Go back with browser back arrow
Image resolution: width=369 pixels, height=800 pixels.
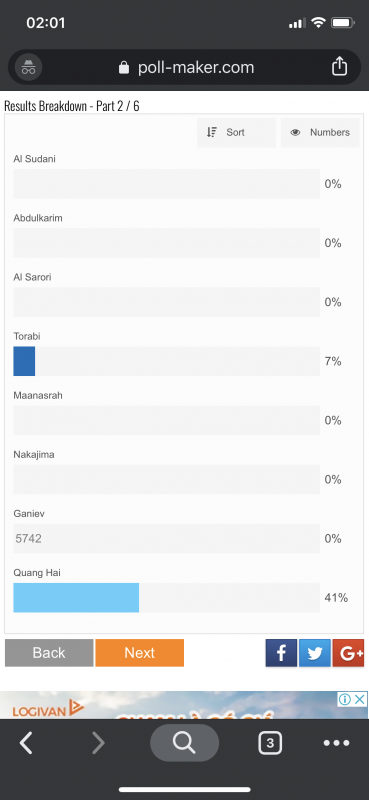(27, 743)
